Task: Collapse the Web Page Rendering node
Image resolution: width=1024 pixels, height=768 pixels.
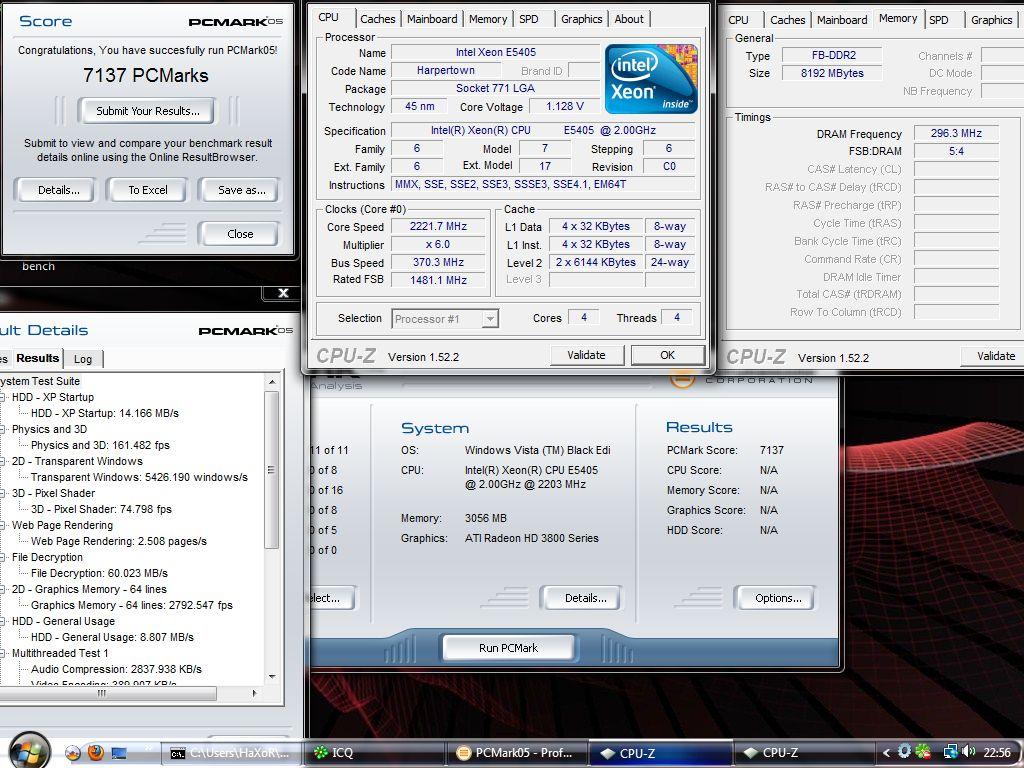Action: tap(3, 525)
